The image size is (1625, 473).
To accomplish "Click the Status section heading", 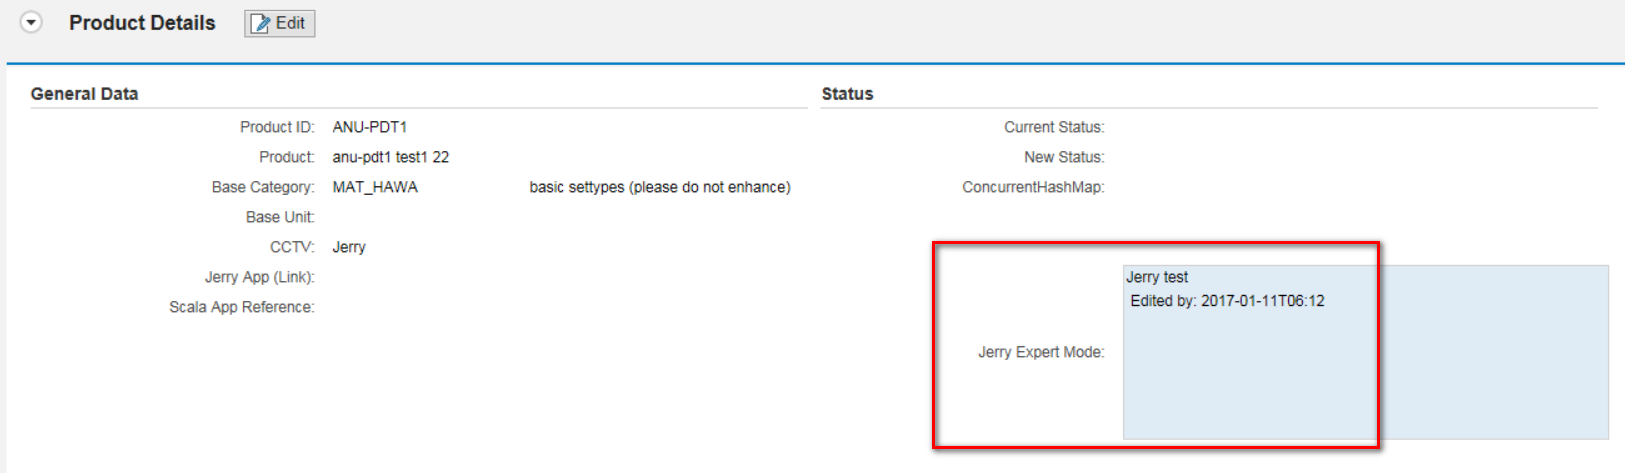I will tap(847, 94).
